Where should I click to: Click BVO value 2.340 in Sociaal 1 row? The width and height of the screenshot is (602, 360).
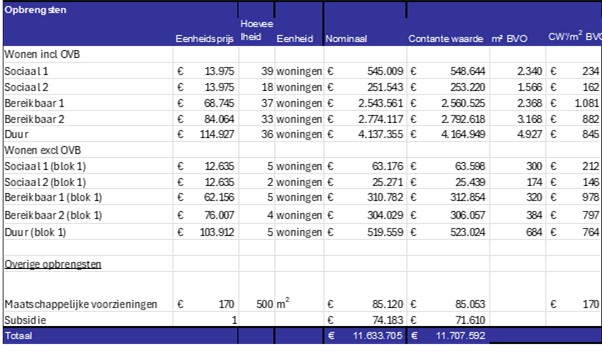click(x=529, y=71)
